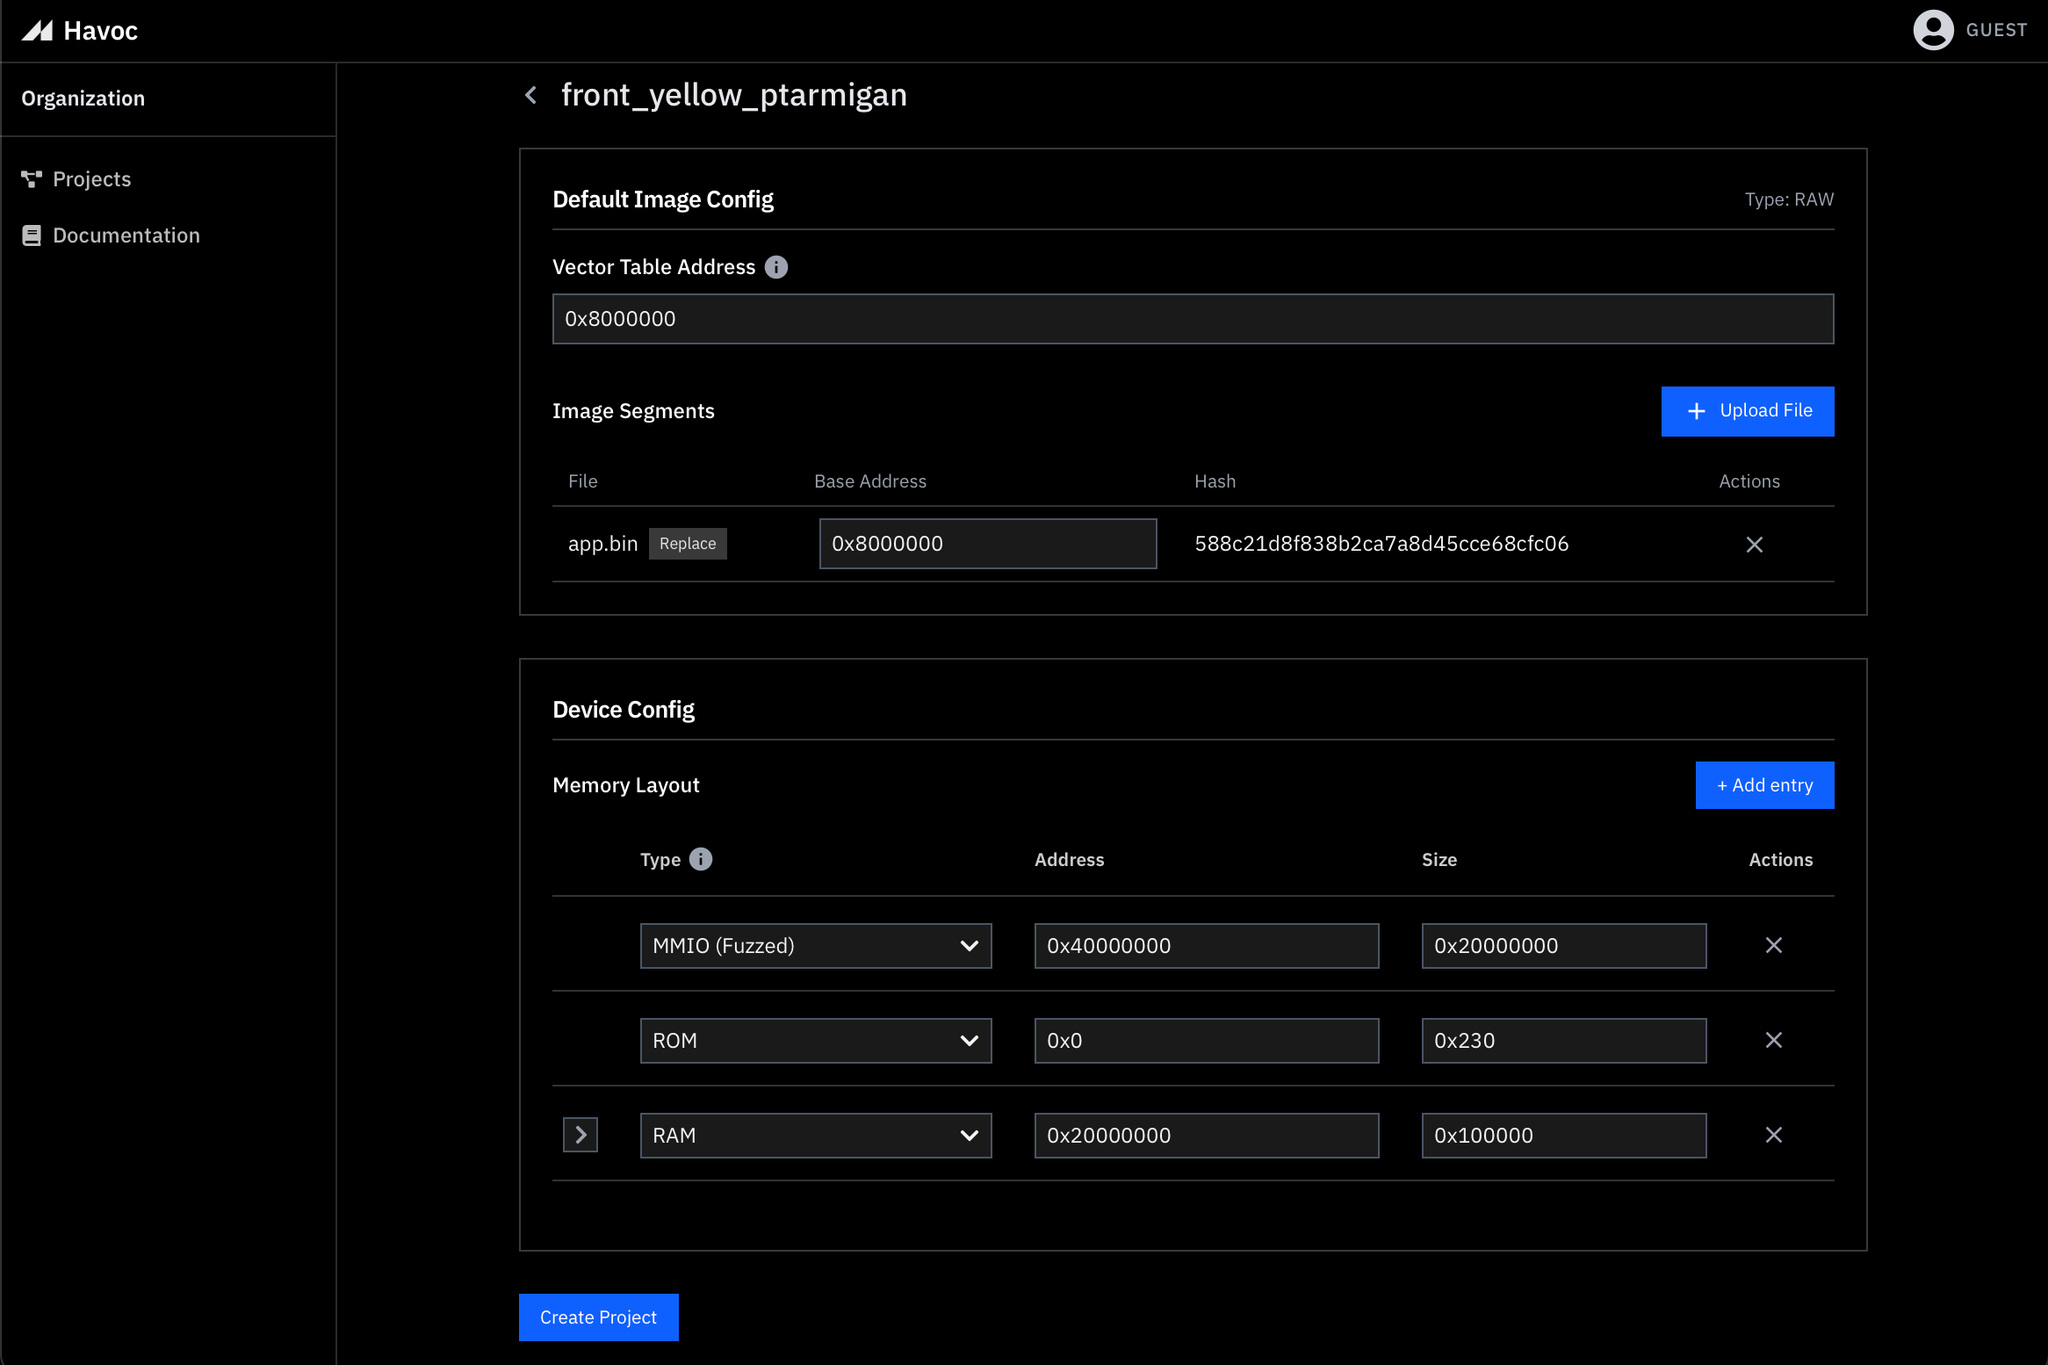Screen dimensions: 2048x1365
Task: Remove the RAM memory layout row
Action: pos(1773,1135)
